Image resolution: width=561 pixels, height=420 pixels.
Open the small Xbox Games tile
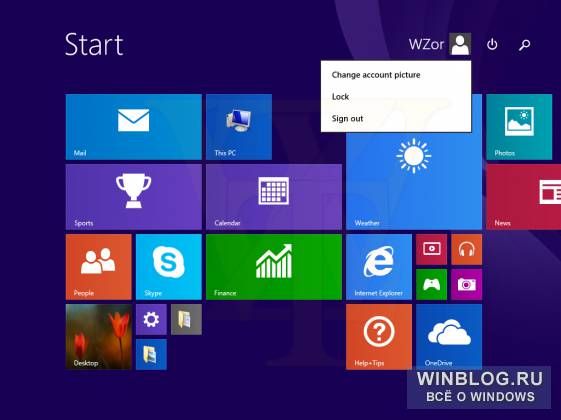coord(431,284)
